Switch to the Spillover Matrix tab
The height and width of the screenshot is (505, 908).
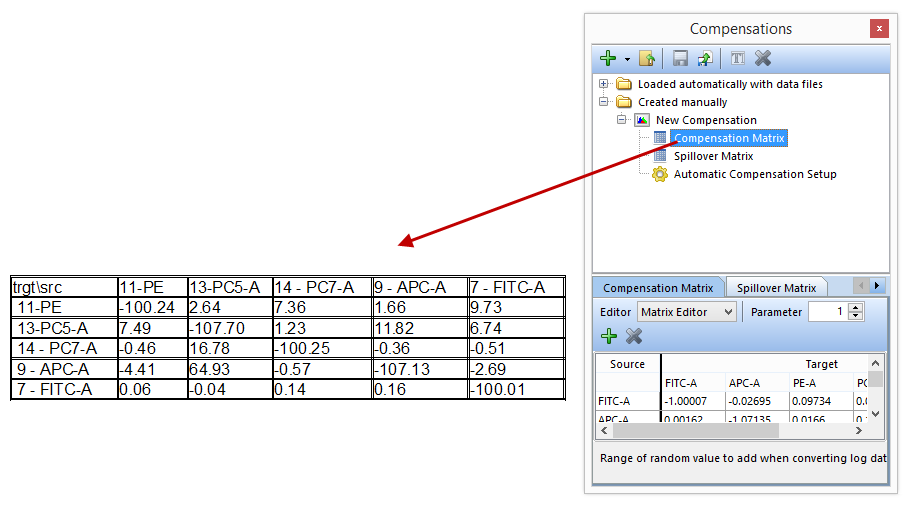(778, 288)
